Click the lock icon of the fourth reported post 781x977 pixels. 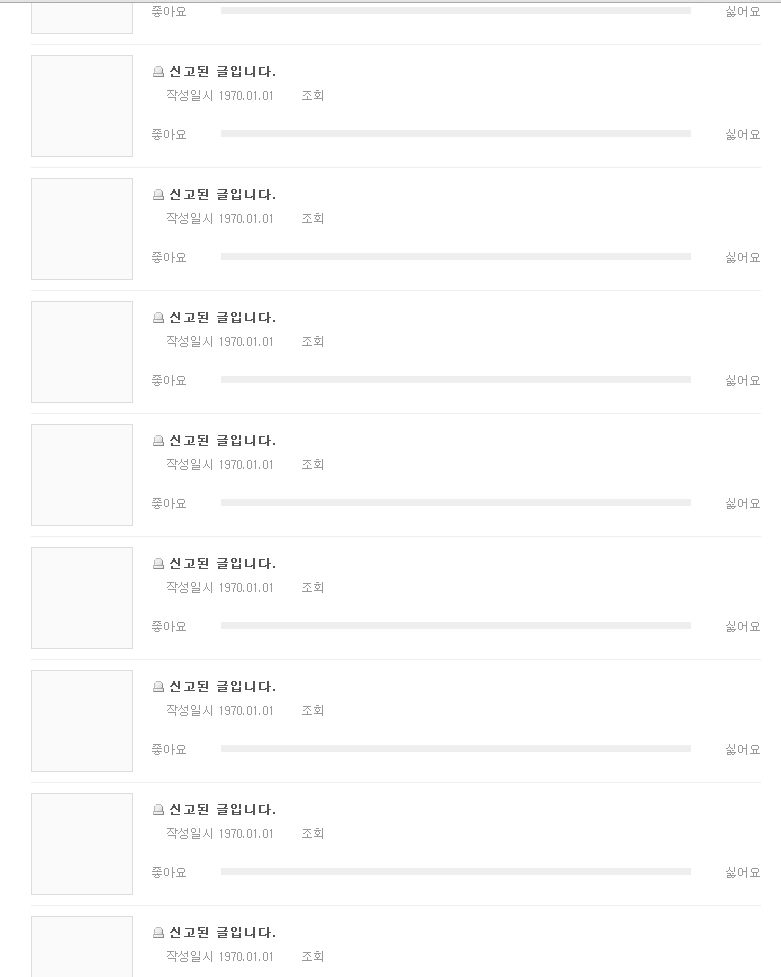pyautogui.click(x=158, y=441)
